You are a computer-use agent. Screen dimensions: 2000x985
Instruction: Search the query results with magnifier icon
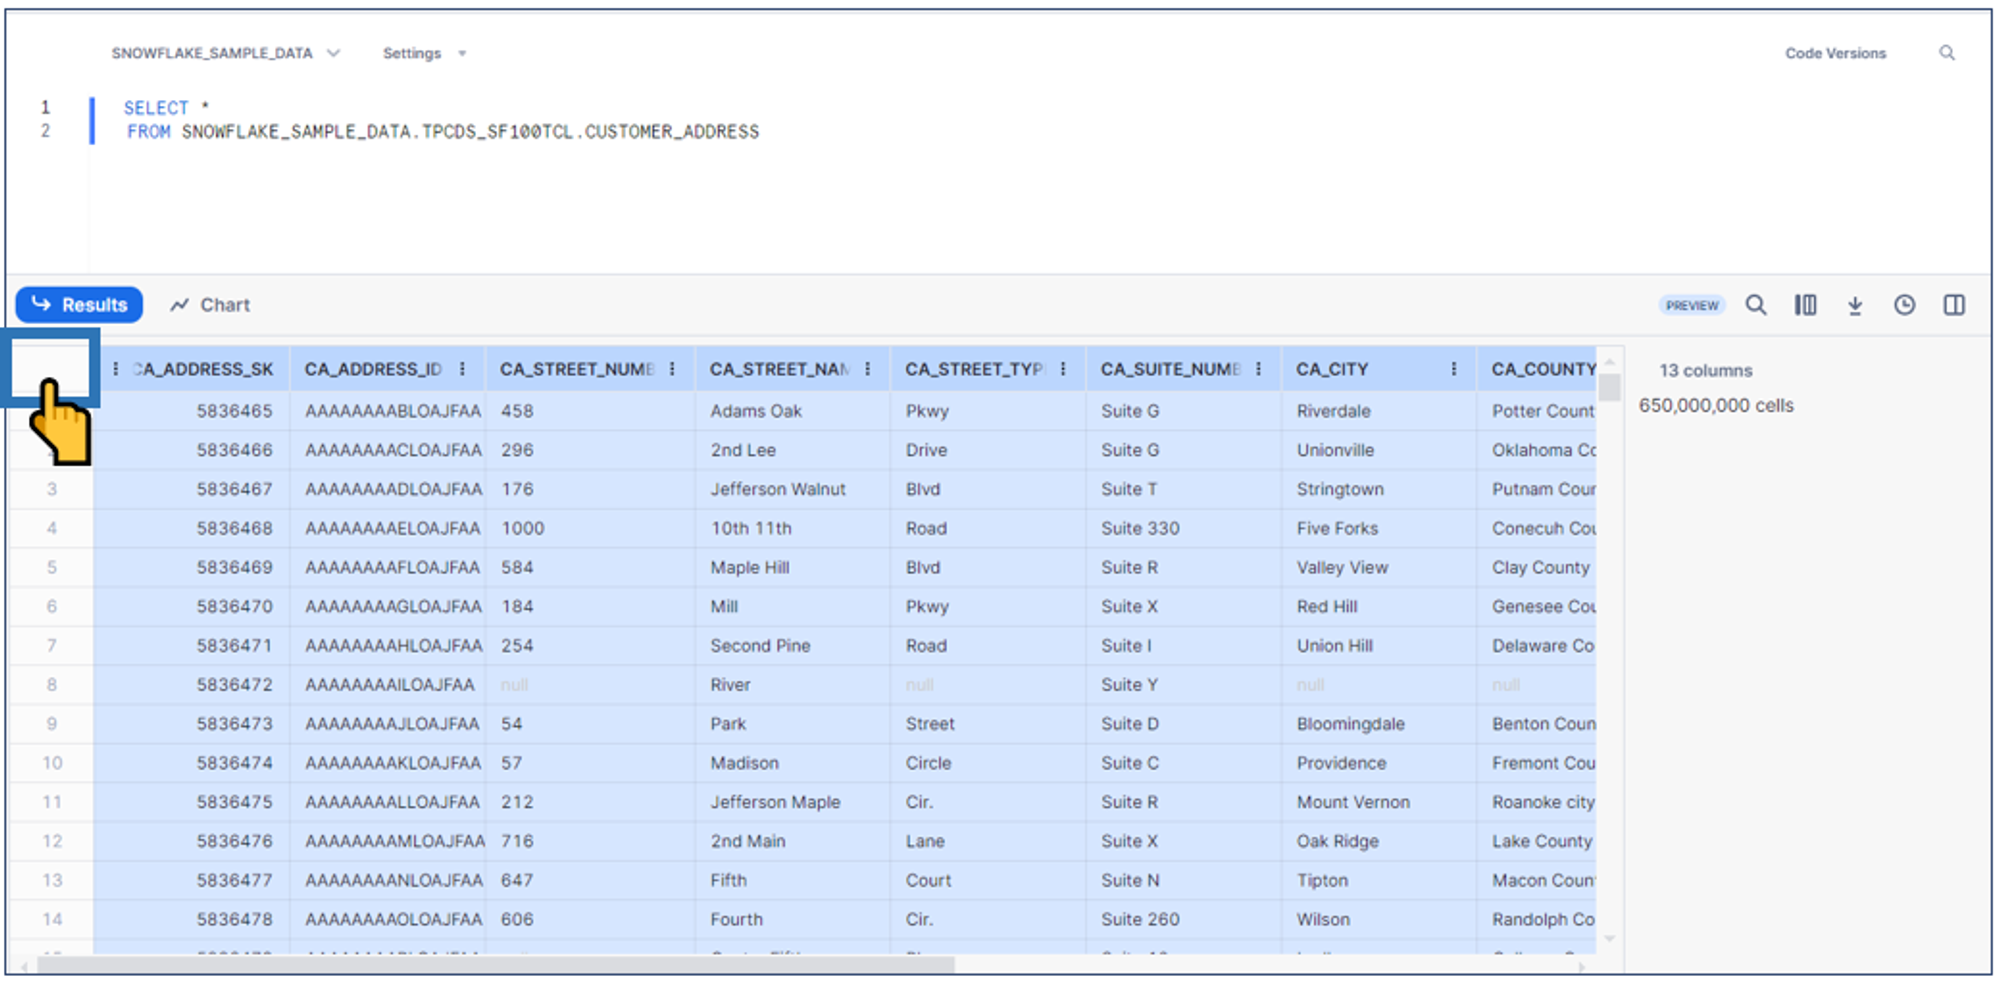click(x=1755, y=305)
